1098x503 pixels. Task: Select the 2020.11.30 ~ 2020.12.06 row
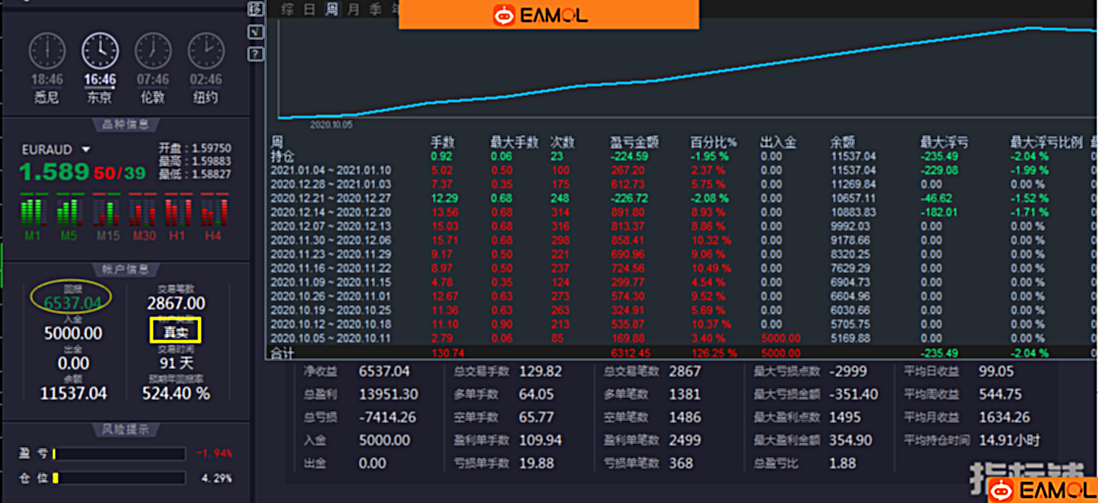click(x=680, y=240)
